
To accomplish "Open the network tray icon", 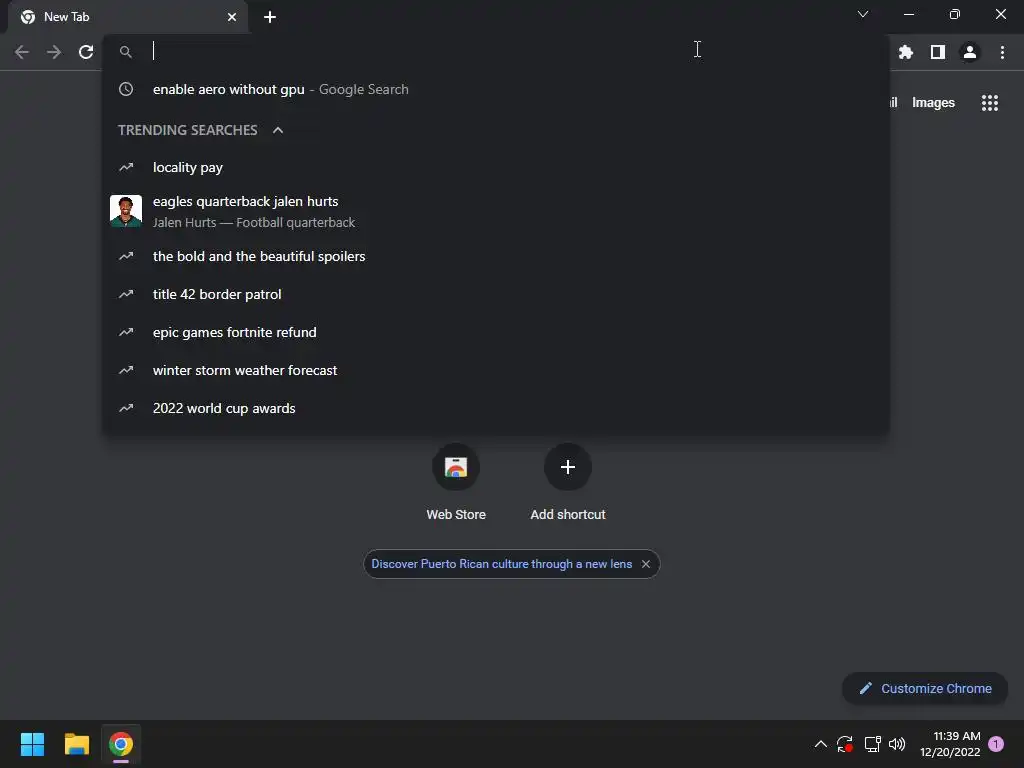I will pos(872,744).
